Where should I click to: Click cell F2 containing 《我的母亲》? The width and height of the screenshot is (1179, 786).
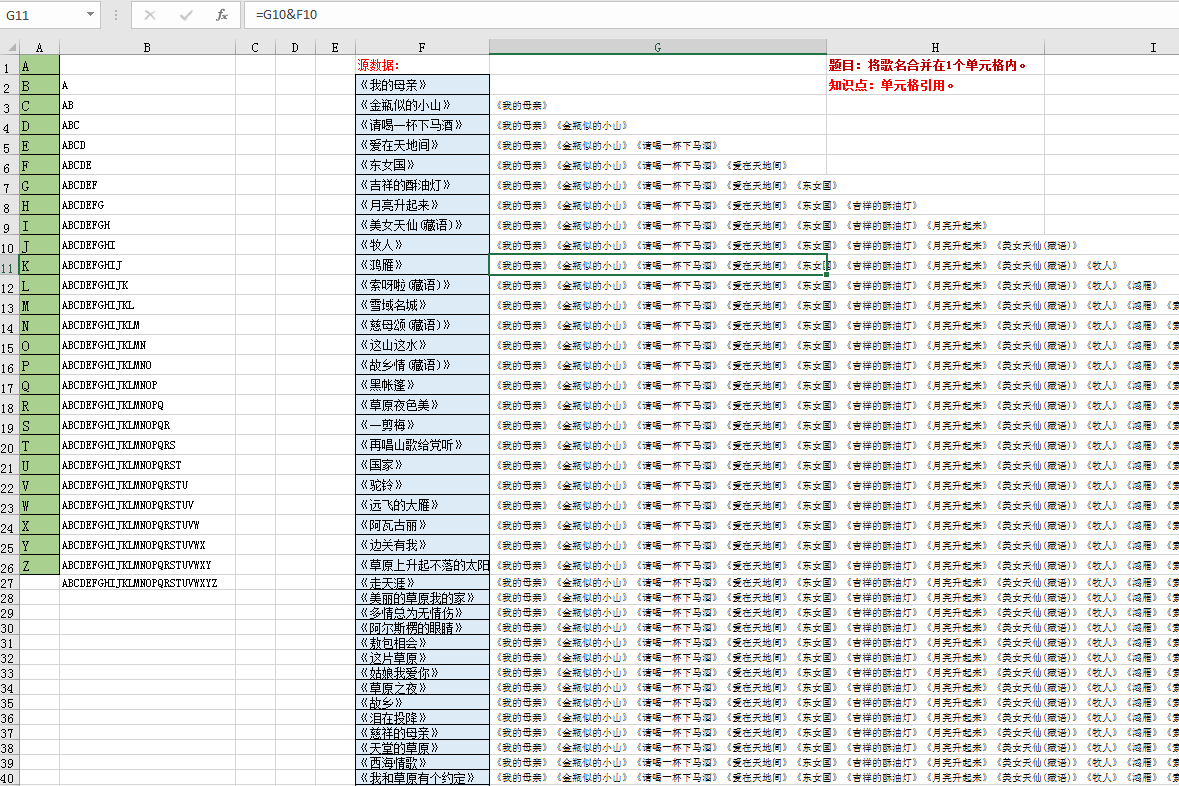click(x=422, y=86)
